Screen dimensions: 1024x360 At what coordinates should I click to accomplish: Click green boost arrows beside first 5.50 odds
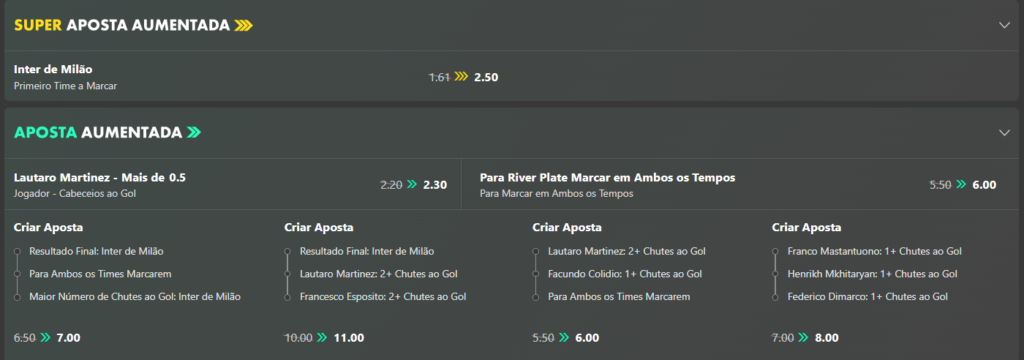pyautogui.click(x=961, y=185)
